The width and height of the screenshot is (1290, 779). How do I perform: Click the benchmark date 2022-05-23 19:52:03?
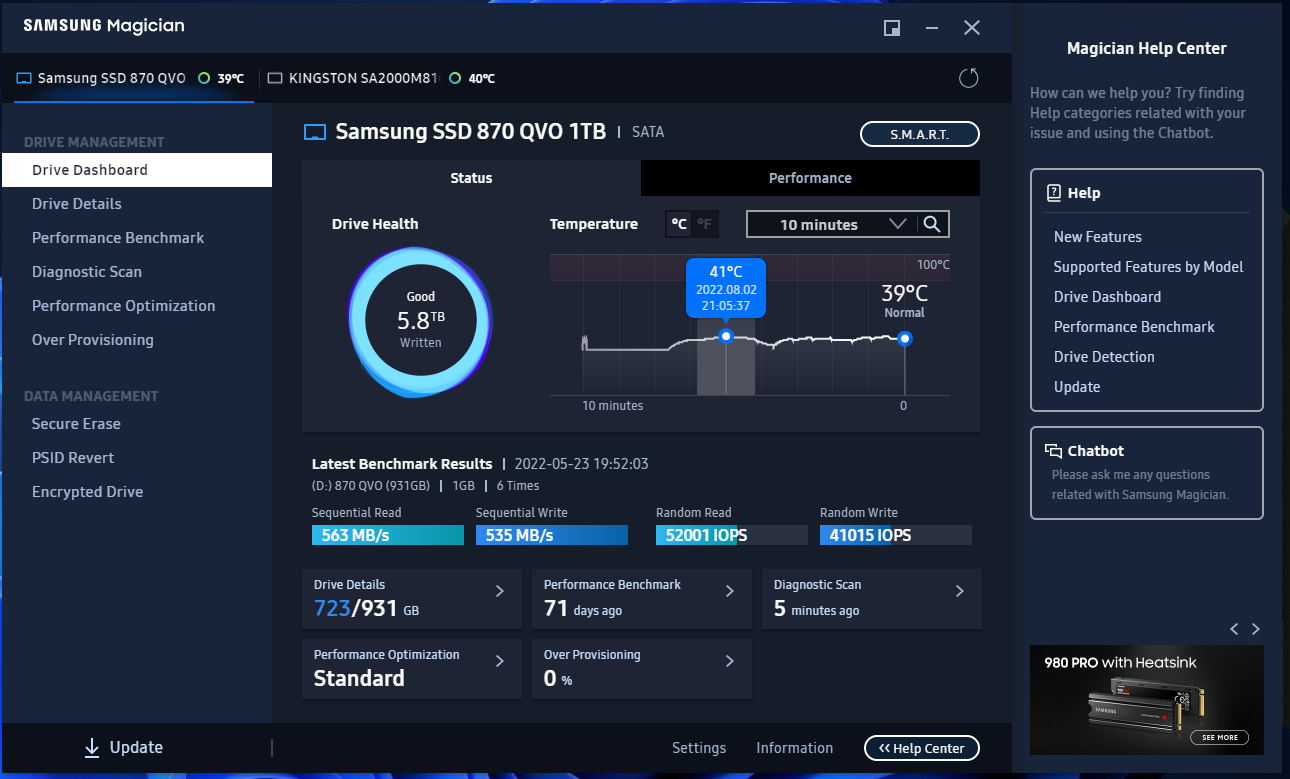tap(581, 464)
